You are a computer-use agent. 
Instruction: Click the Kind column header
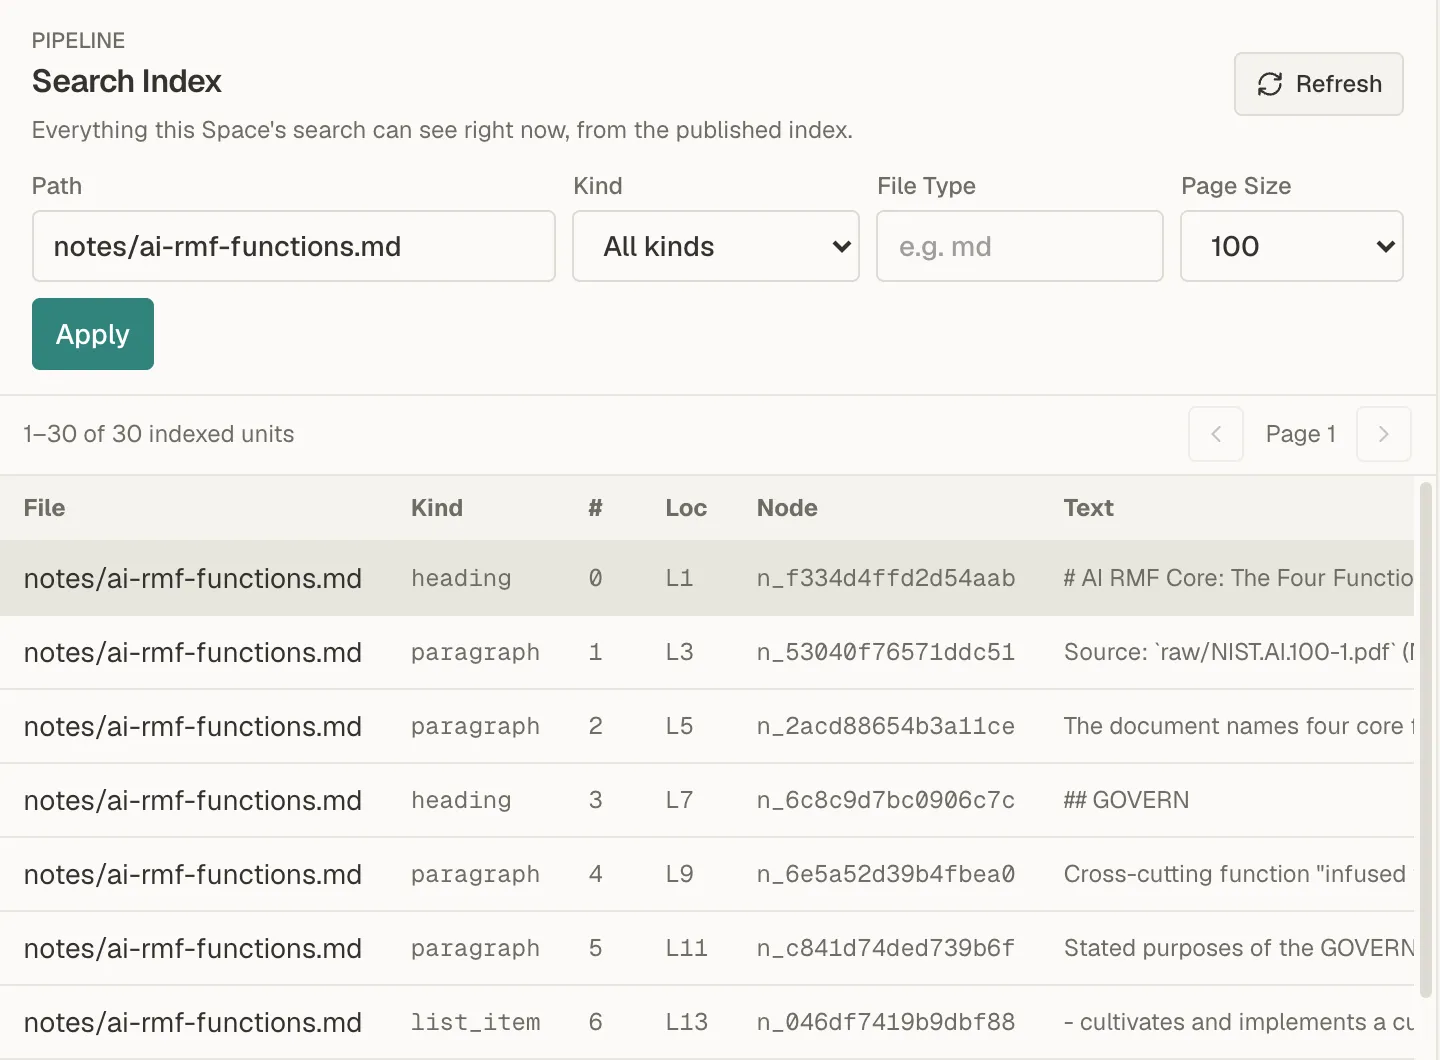pyautogui.click(x=437, y=508)
